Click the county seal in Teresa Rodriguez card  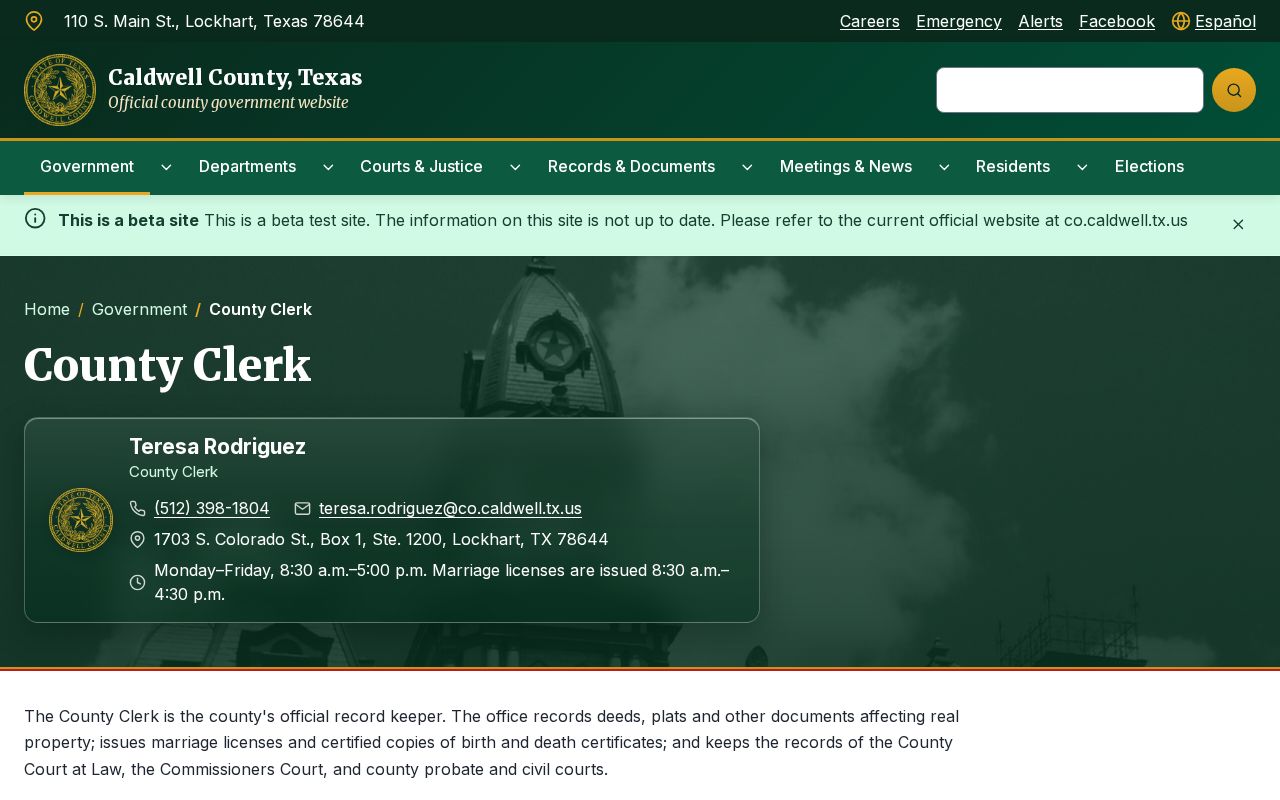(x=81, y=520)
